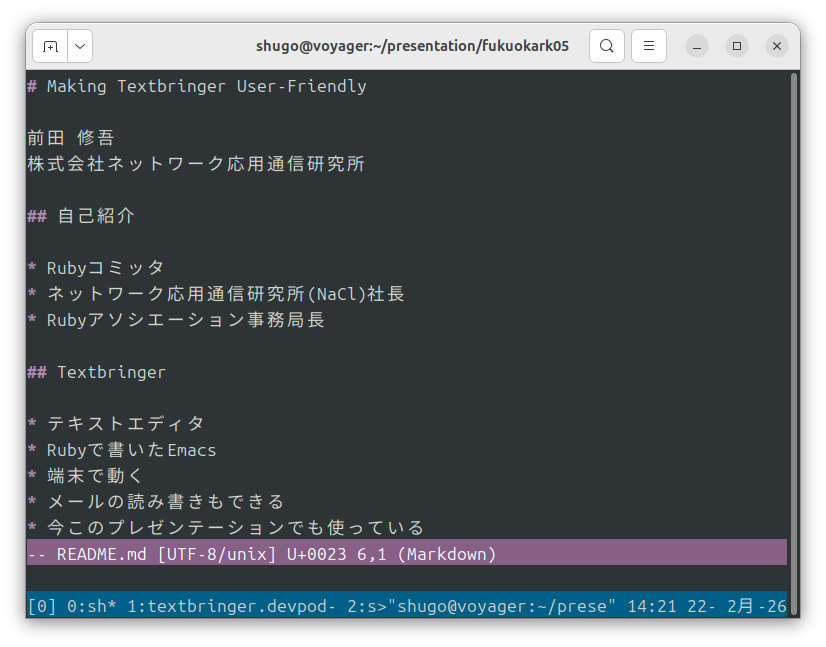Open the terminal search

coord(607,45)
